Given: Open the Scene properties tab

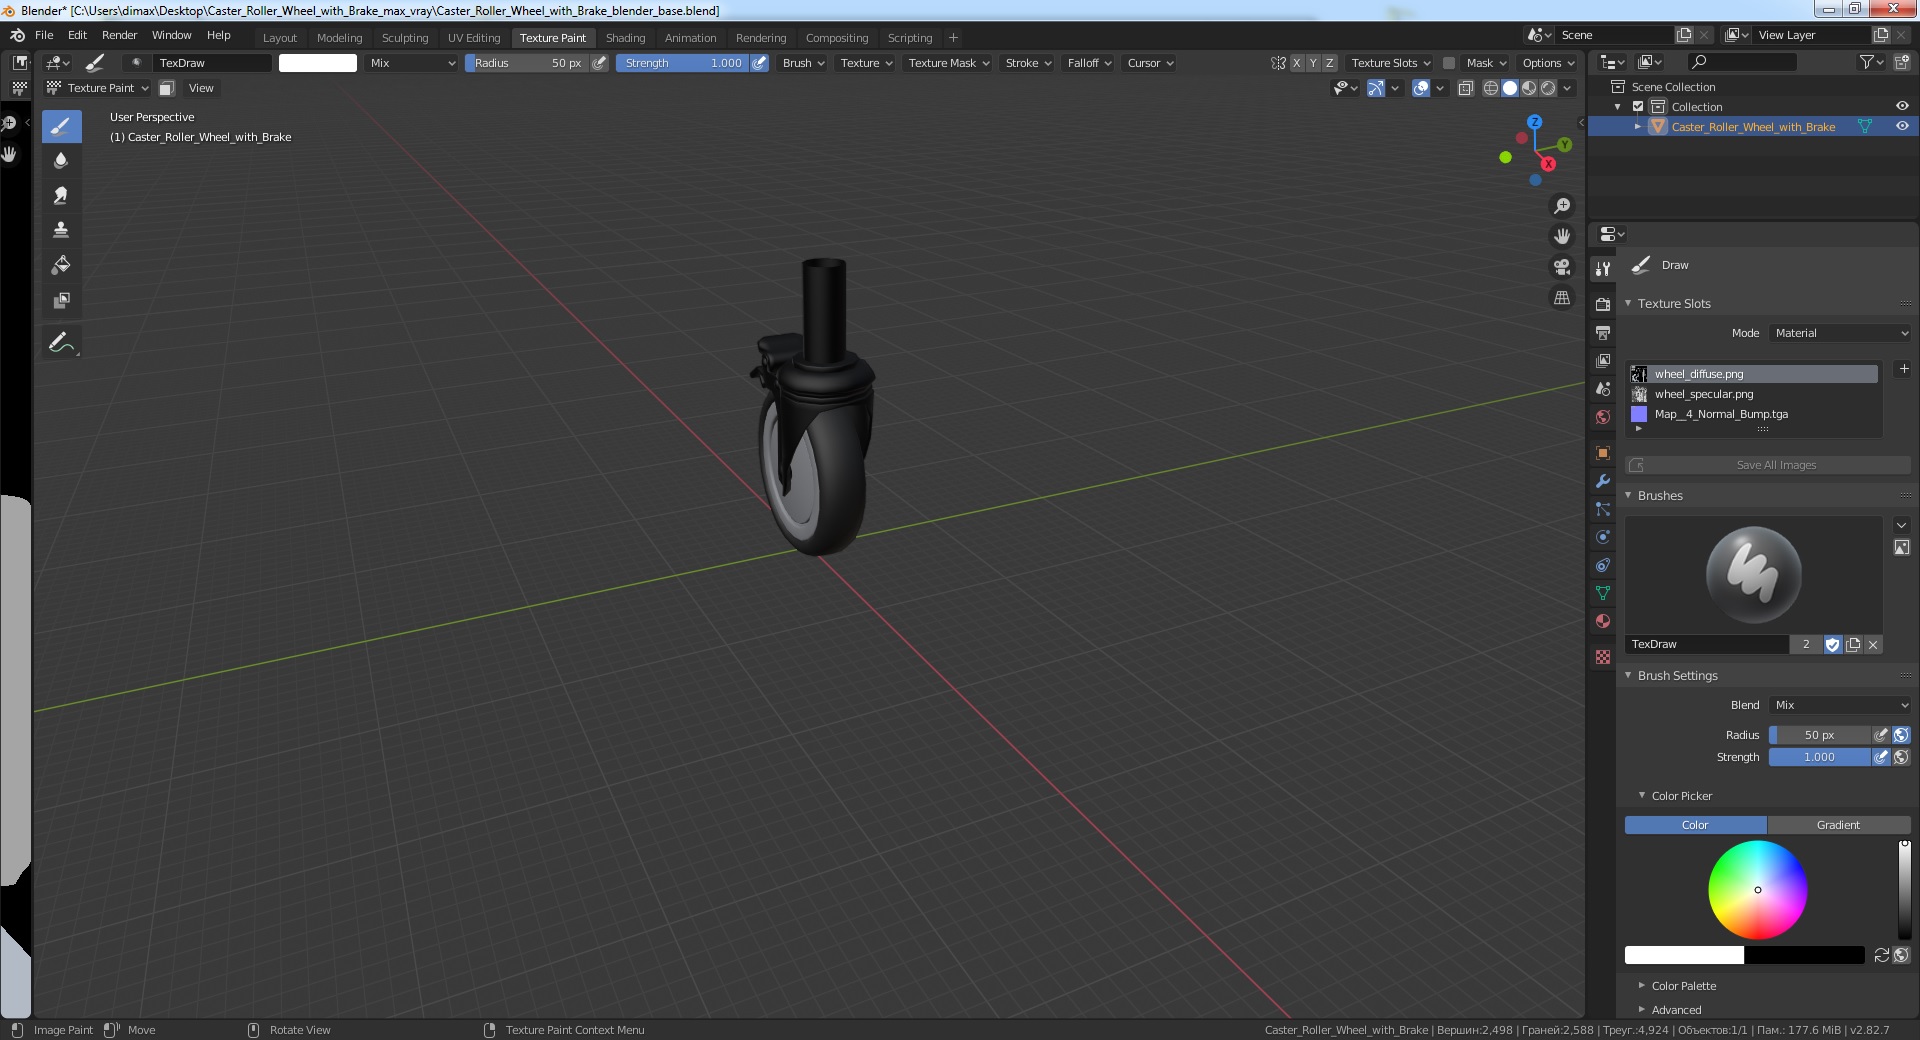Looking at the screenshot, I should [x=1603, y=388].
